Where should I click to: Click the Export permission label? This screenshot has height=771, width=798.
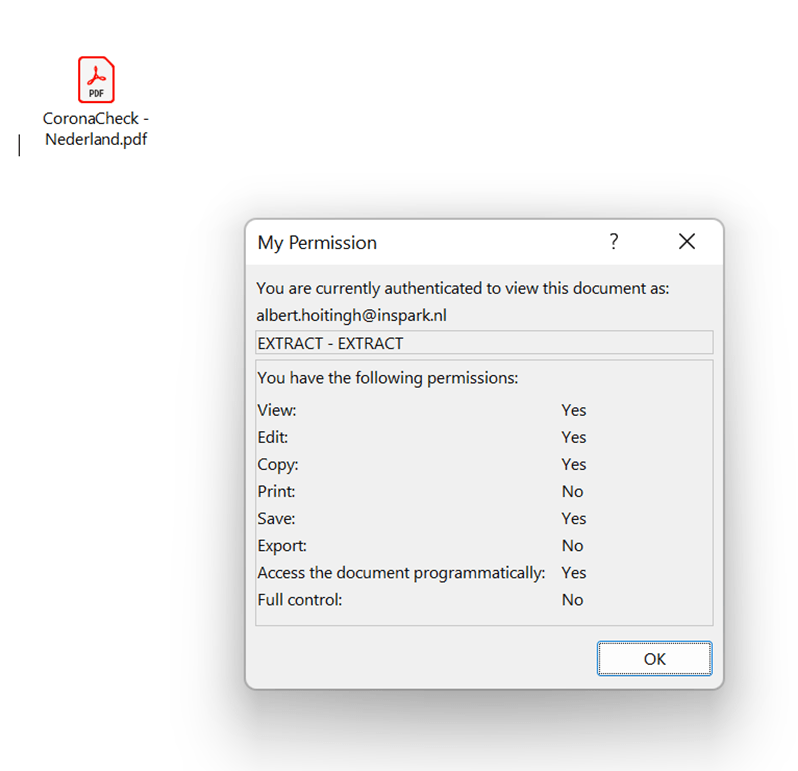[282, 546]
